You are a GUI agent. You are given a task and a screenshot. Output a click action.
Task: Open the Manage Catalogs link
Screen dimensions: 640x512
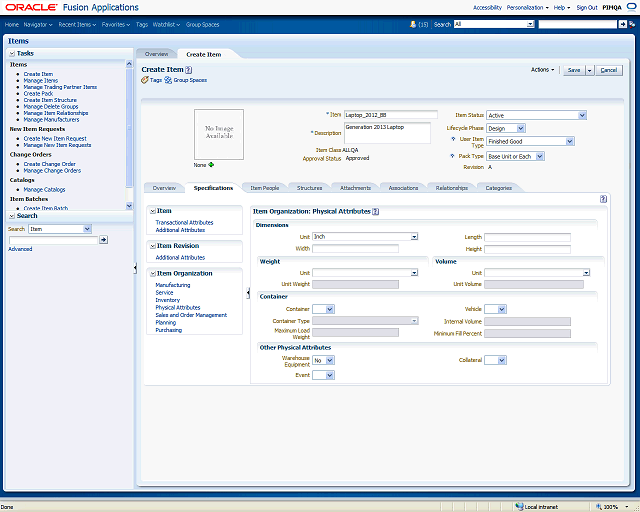(44, 189)
